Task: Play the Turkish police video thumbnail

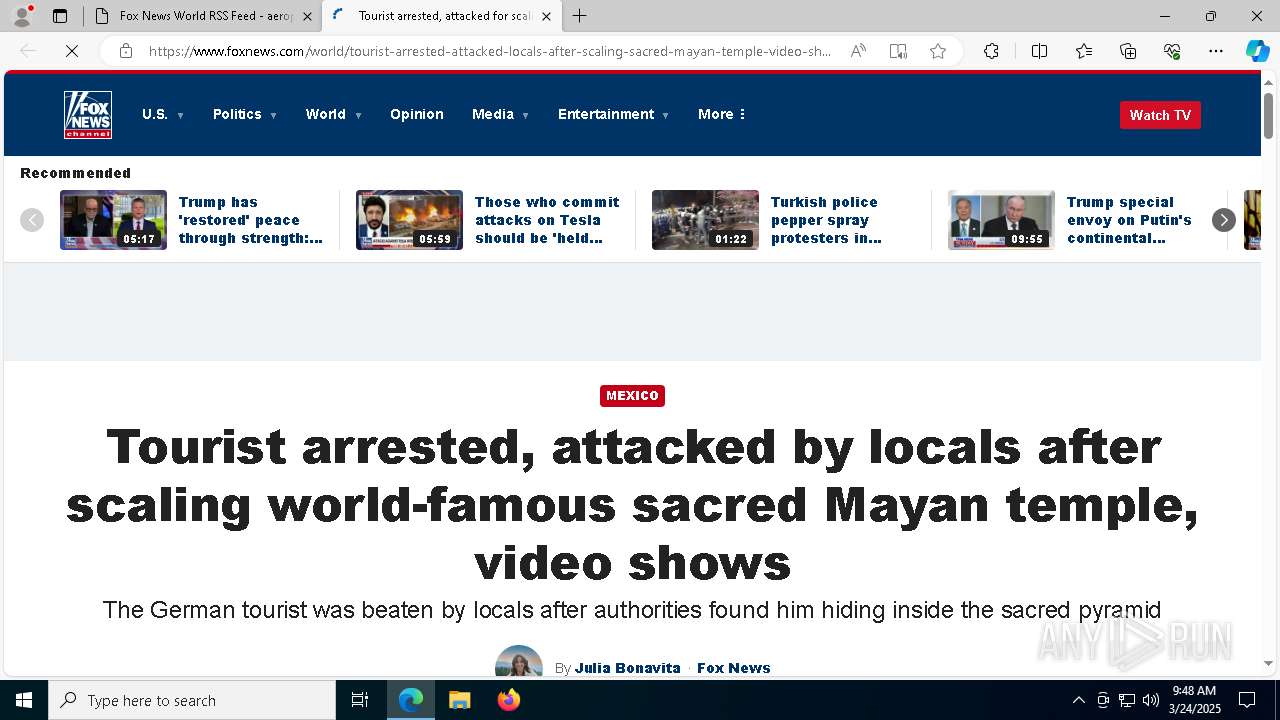Action: (705, 220)
